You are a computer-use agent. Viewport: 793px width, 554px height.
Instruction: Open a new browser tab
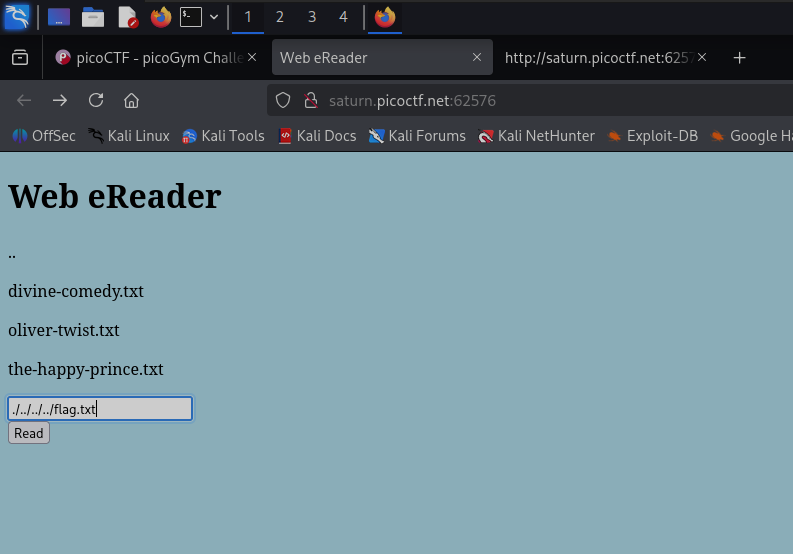[x=739, y=58]
